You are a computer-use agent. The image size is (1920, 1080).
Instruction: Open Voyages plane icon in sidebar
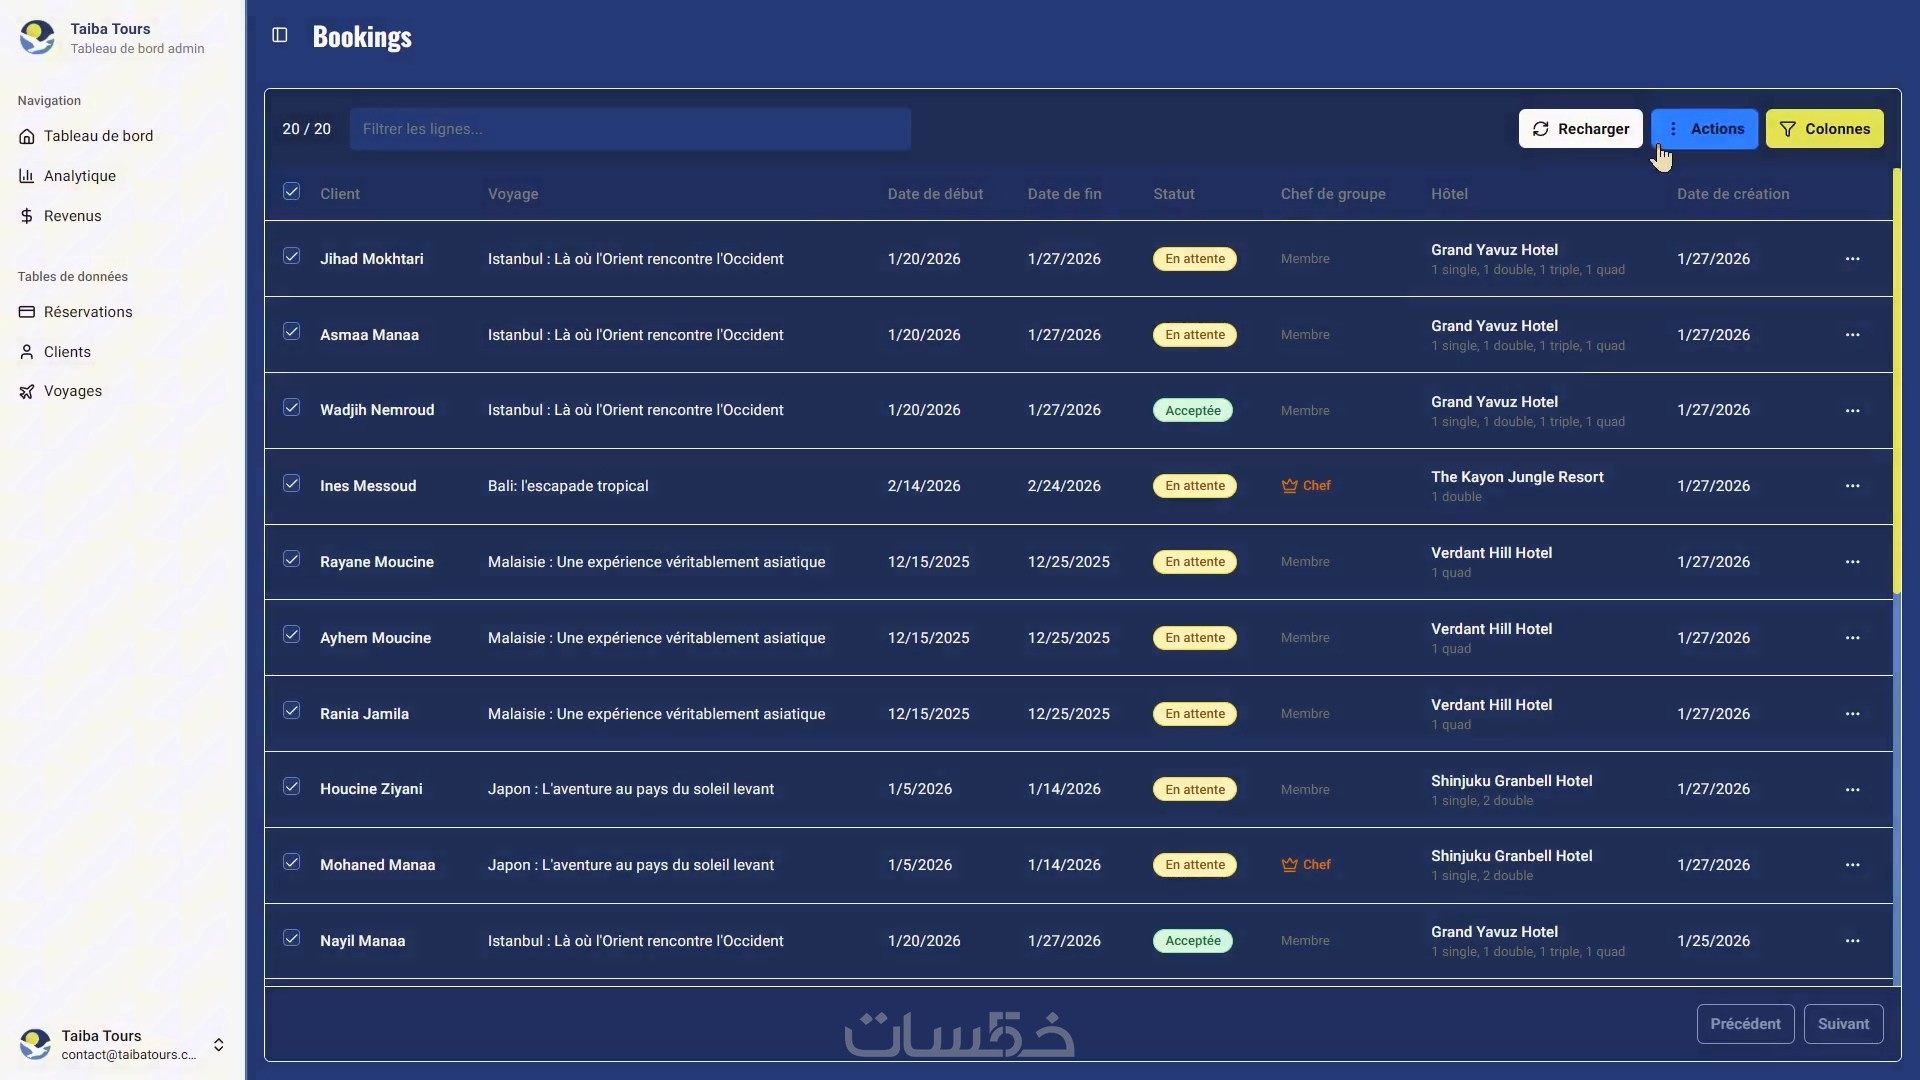27,392
